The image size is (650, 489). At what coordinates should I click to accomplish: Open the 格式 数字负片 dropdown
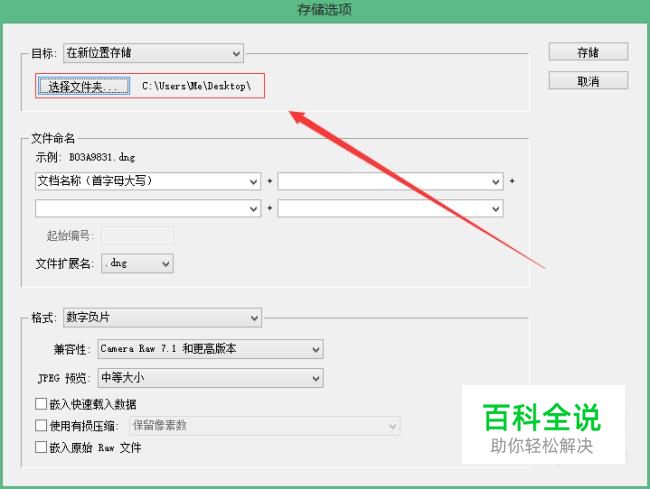pyautogui.click(x=162, y=318)
